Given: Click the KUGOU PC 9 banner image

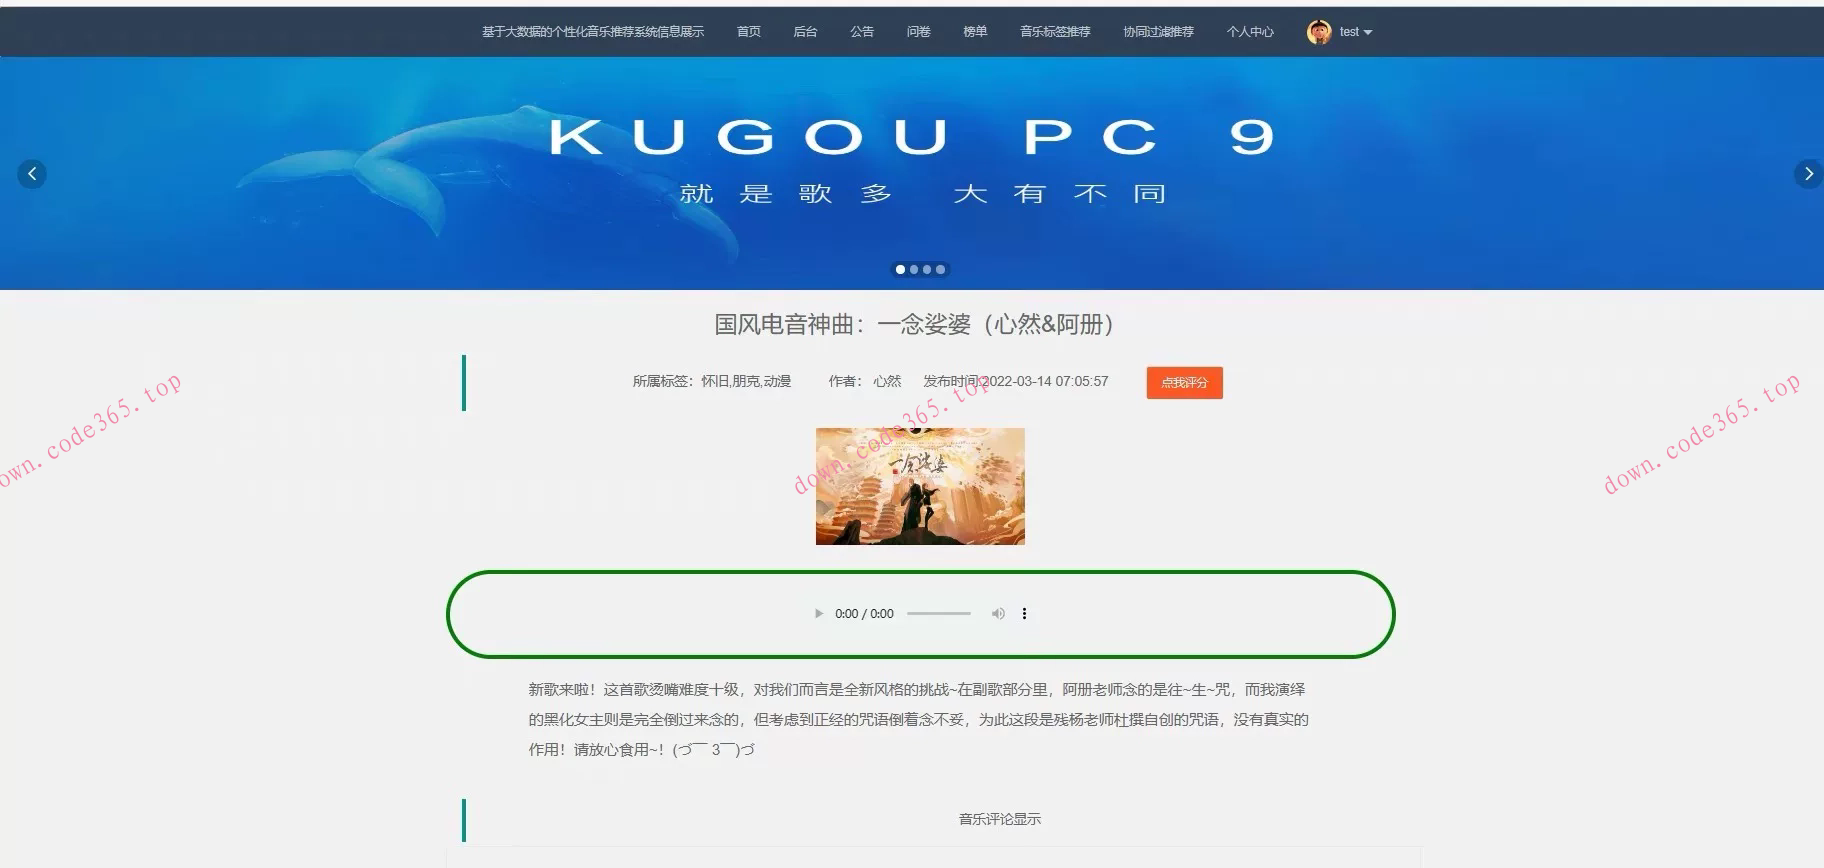Looking at the screenshot, I should [x=912, y=174].
